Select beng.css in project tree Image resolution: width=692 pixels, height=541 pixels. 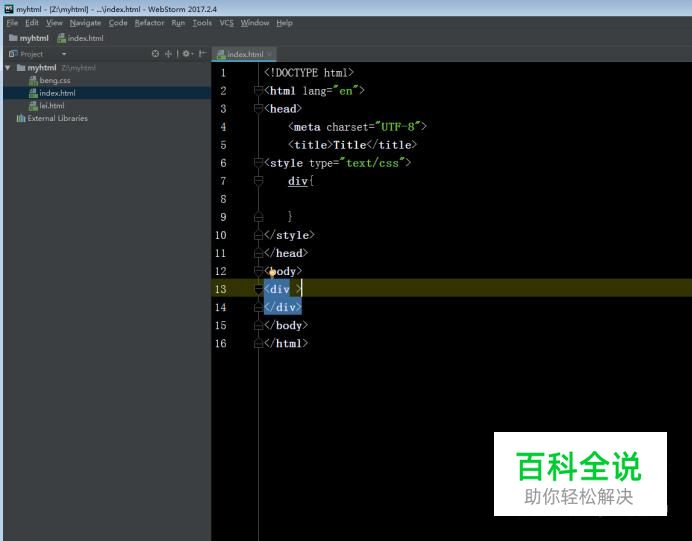point(55,80)
